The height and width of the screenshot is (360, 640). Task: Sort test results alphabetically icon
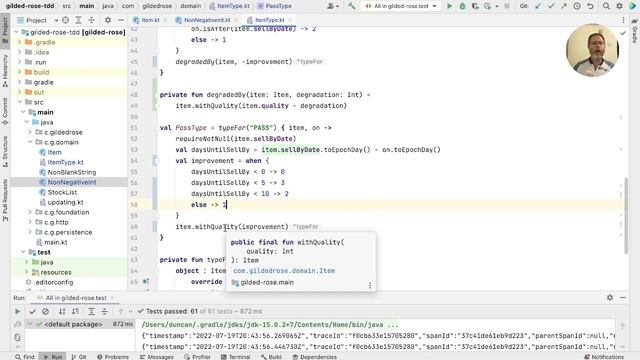pos(62,311)
